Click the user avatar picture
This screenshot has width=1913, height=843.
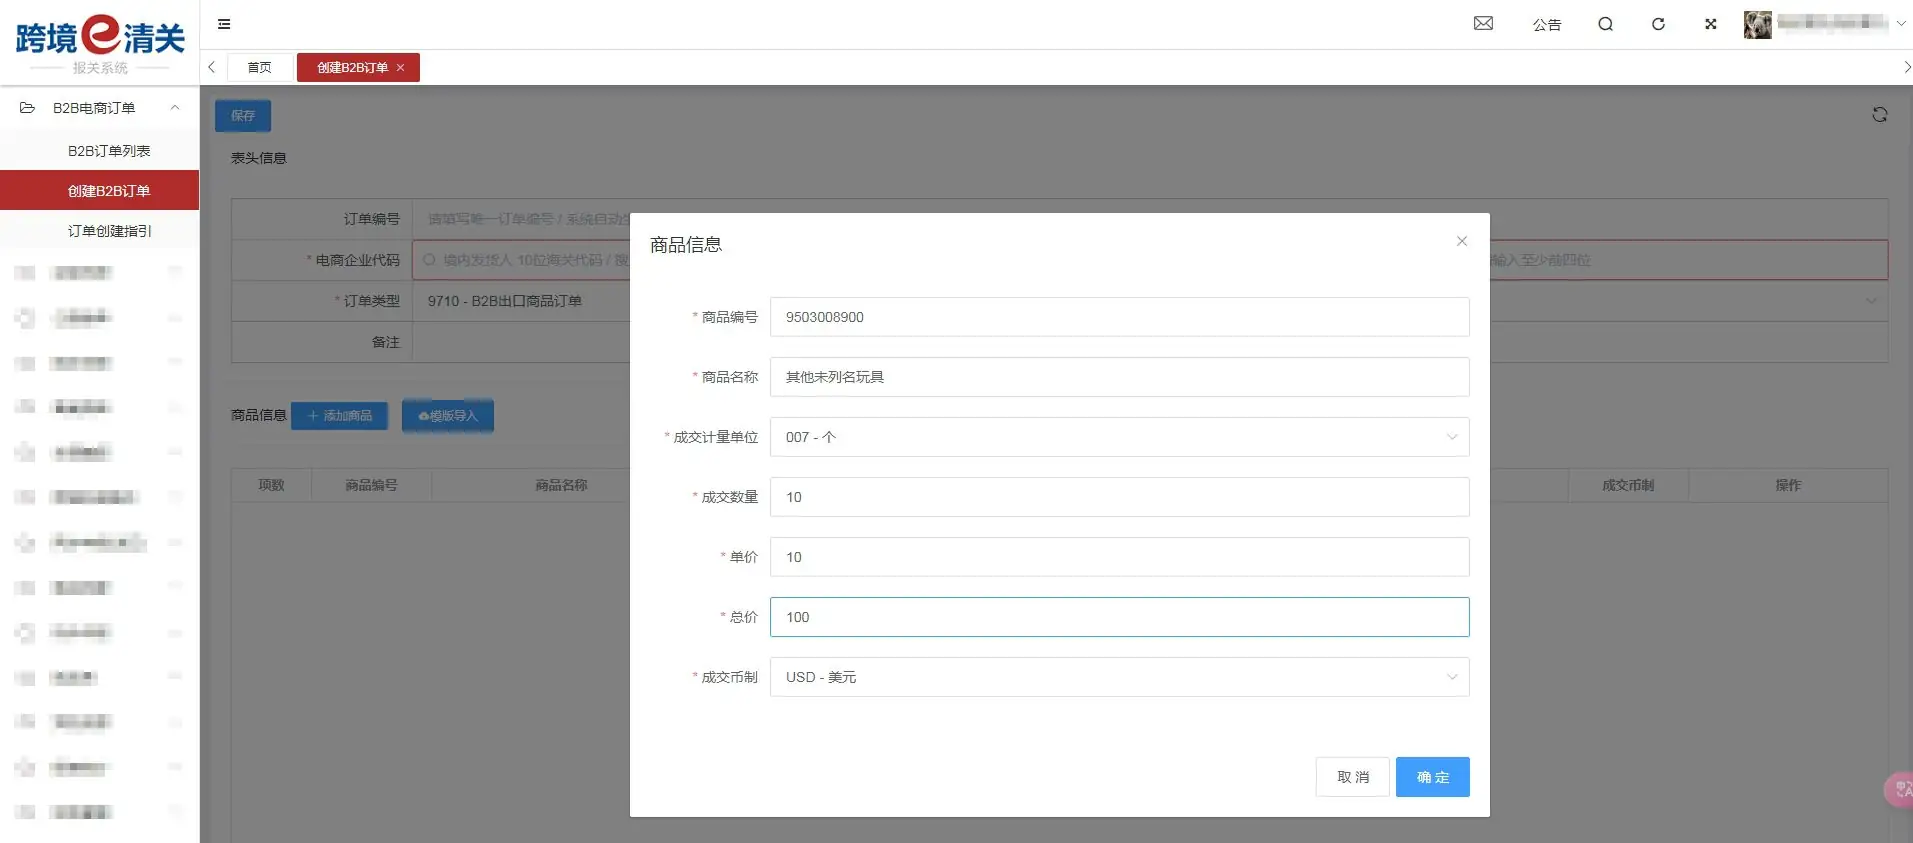tap(1757, 24)
